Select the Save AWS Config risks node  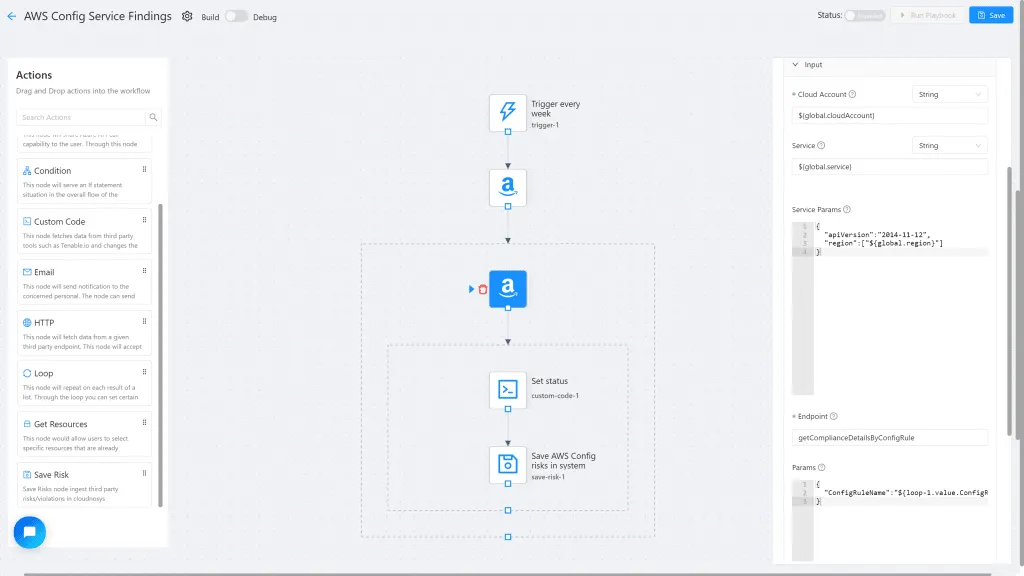pyautogui.click(x=507, y=464)
